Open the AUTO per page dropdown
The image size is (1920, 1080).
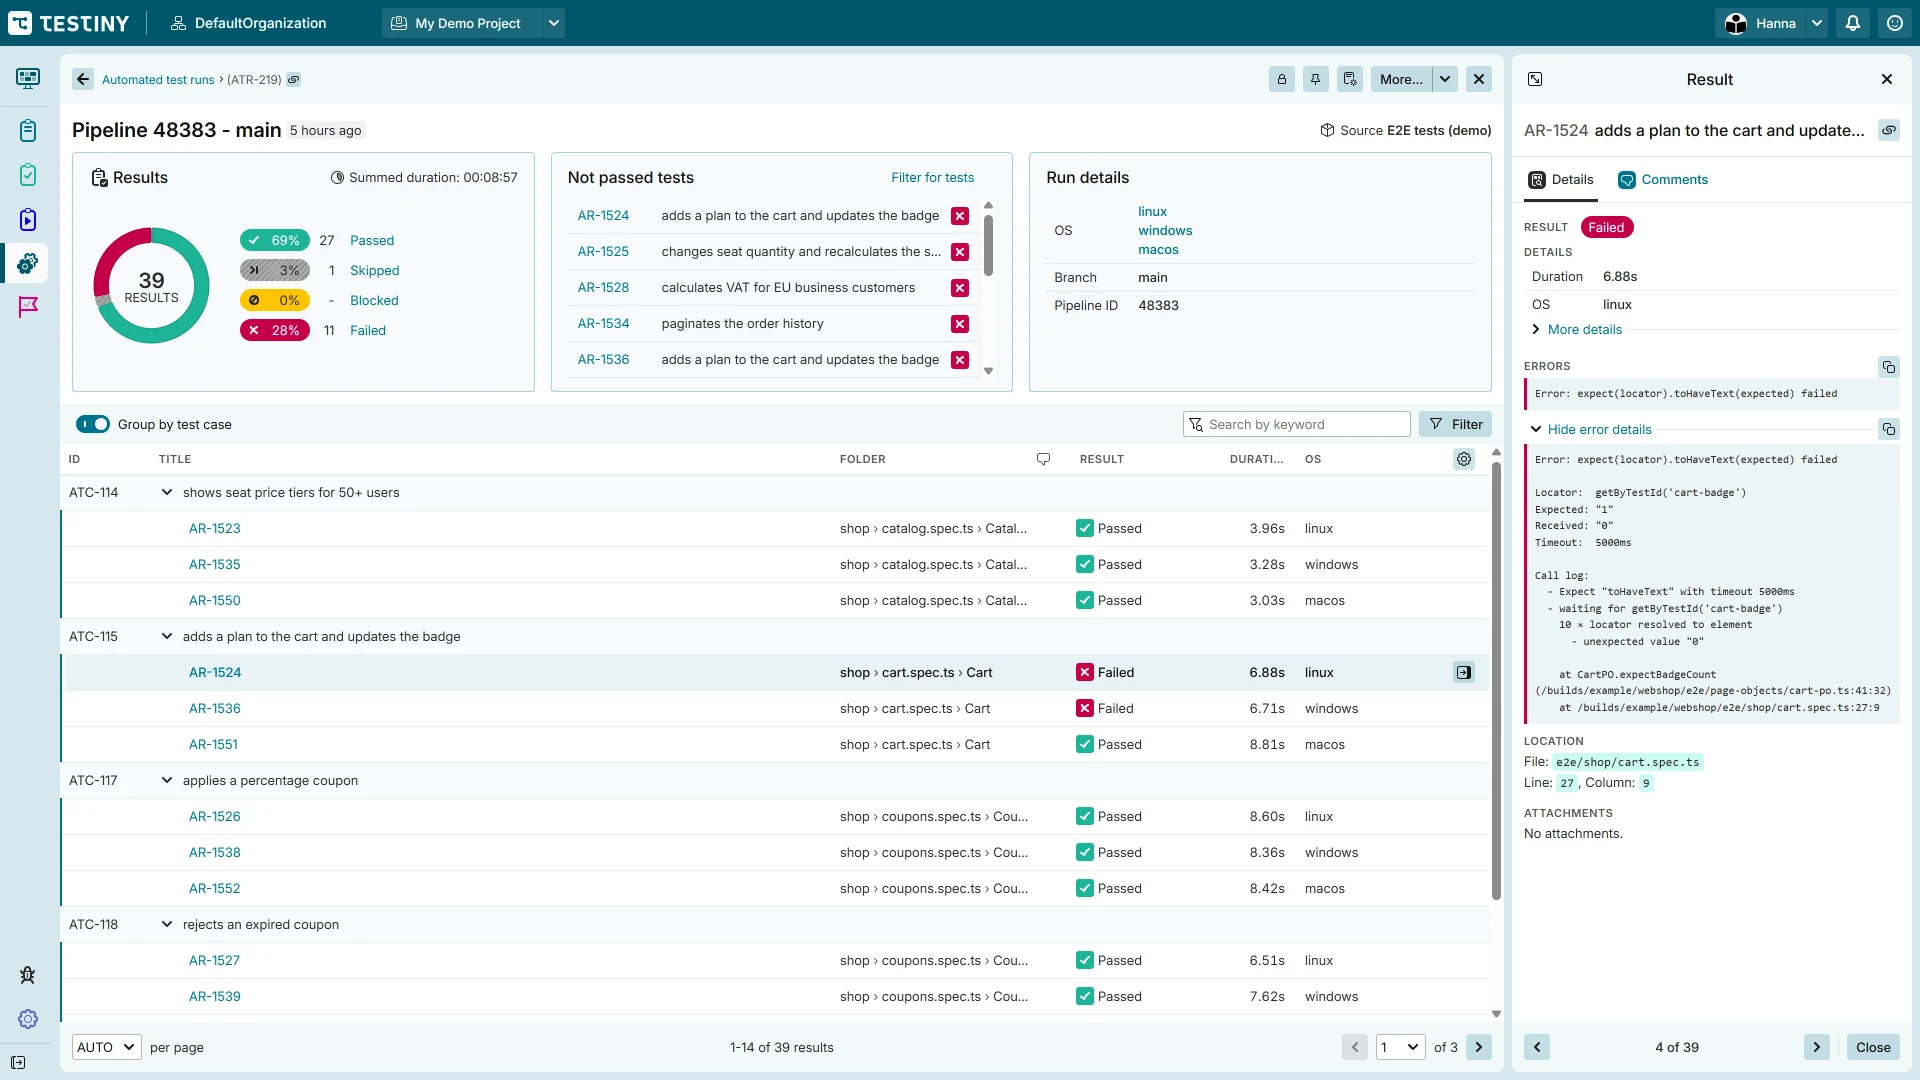point(107,1047)
